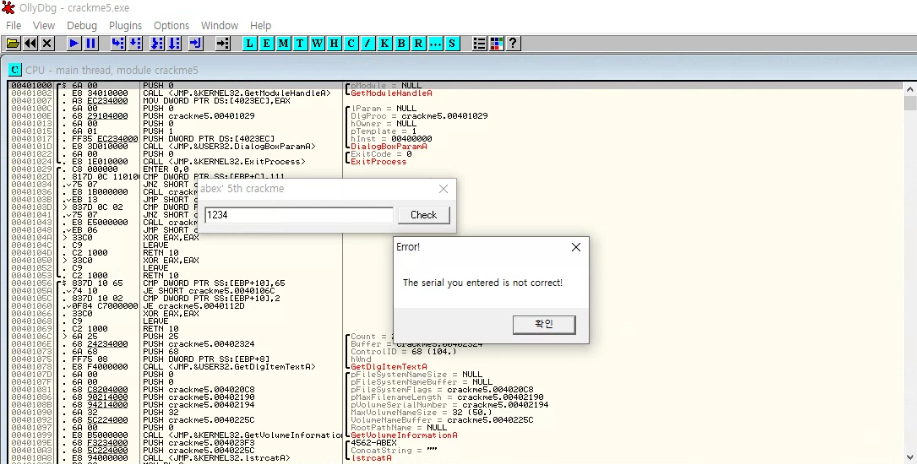This screenshot has width=917, height=464.
Task: Open Run trace window (... button)
Action: (436, 43)
